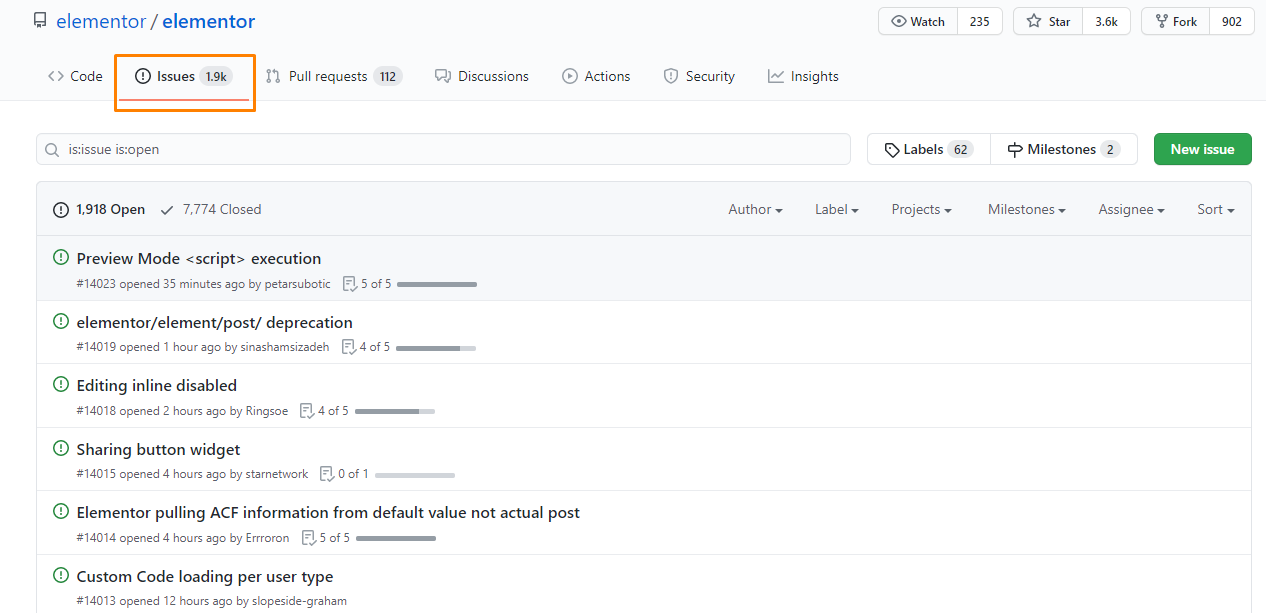The width and height of the screenshot is (1266, 613).
Task: Focus the issue search field
Action: pyautogui.click(x=444, y=149)
